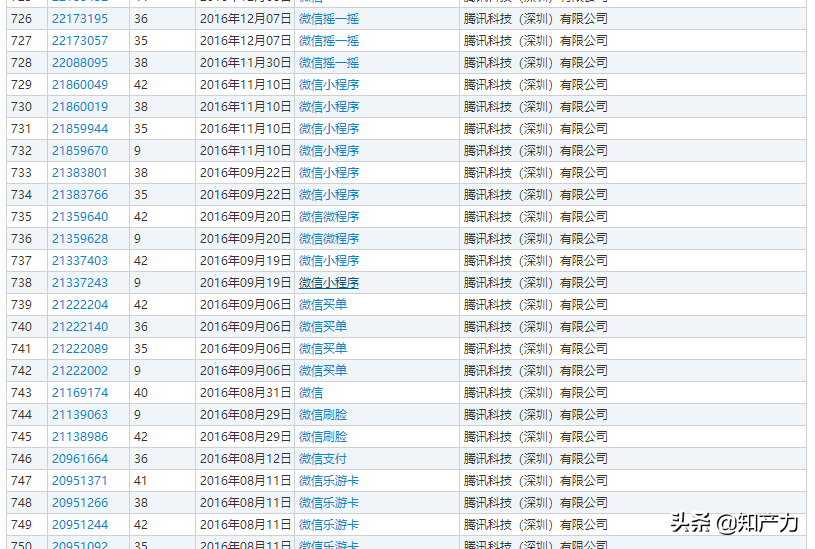Open application number 21337243

80,283
